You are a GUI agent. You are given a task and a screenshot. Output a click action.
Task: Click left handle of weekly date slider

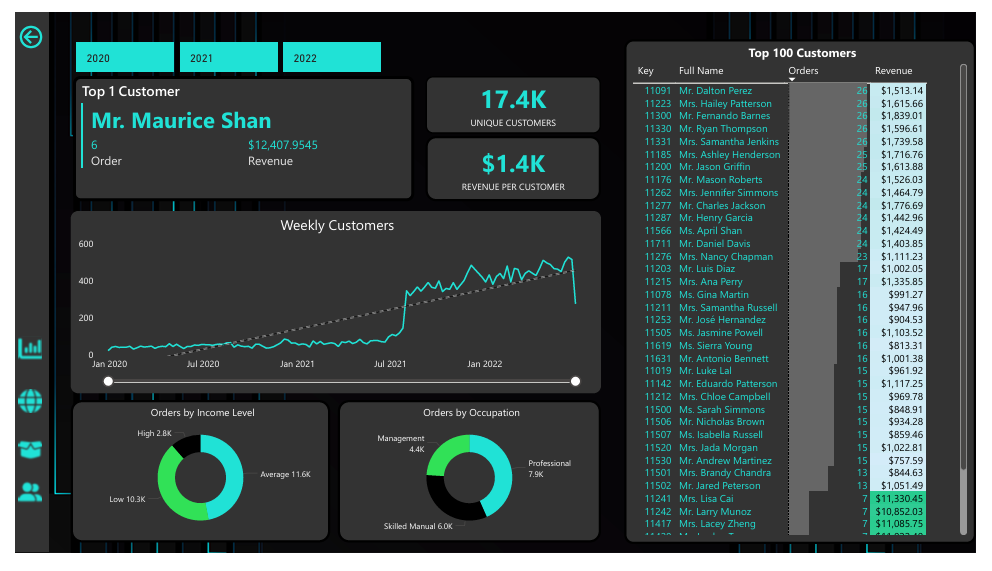pyautogui.click(x=108, y=381)
